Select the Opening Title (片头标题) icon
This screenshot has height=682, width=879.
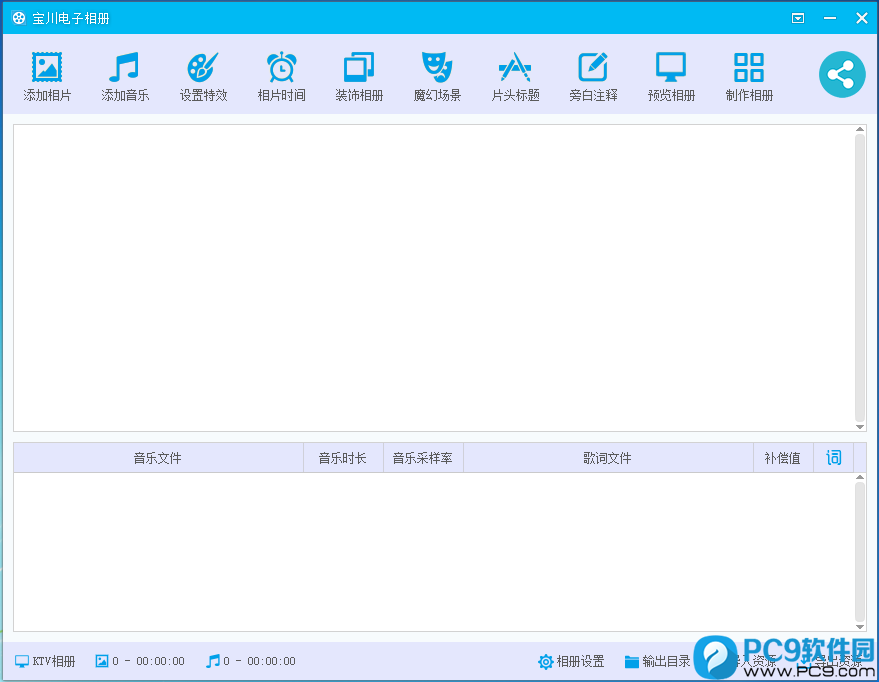tap(515, 68)
